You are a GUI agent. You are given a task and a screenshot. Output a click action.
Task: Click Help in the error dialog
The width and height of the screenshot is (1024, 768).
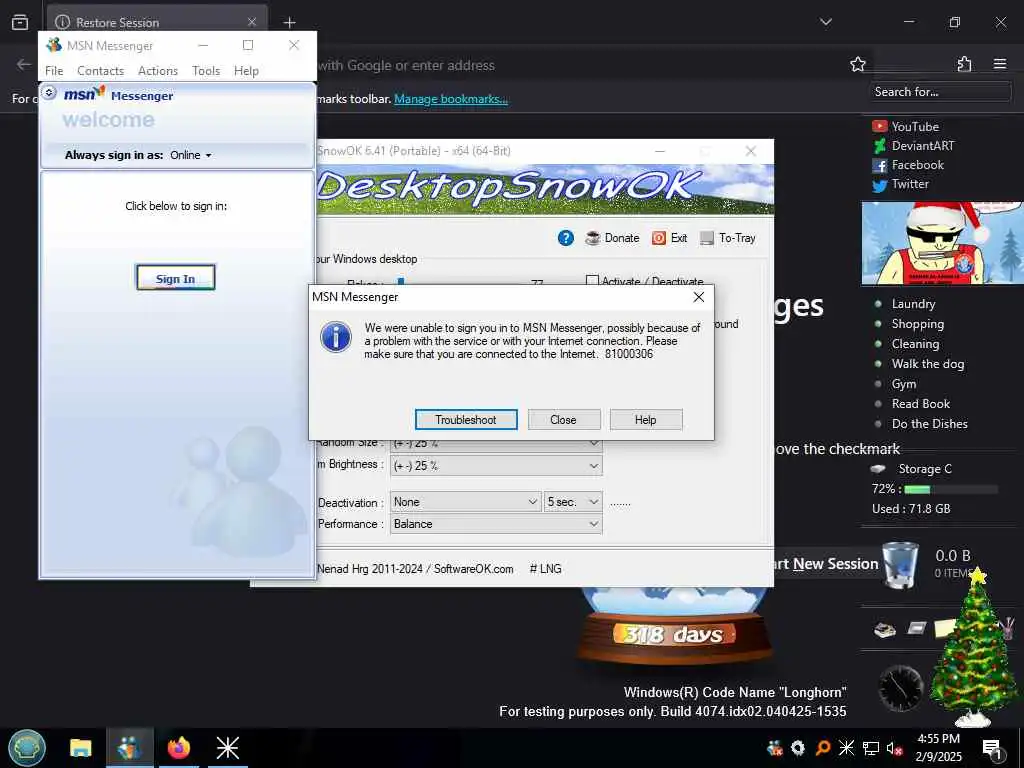[646, 420]
